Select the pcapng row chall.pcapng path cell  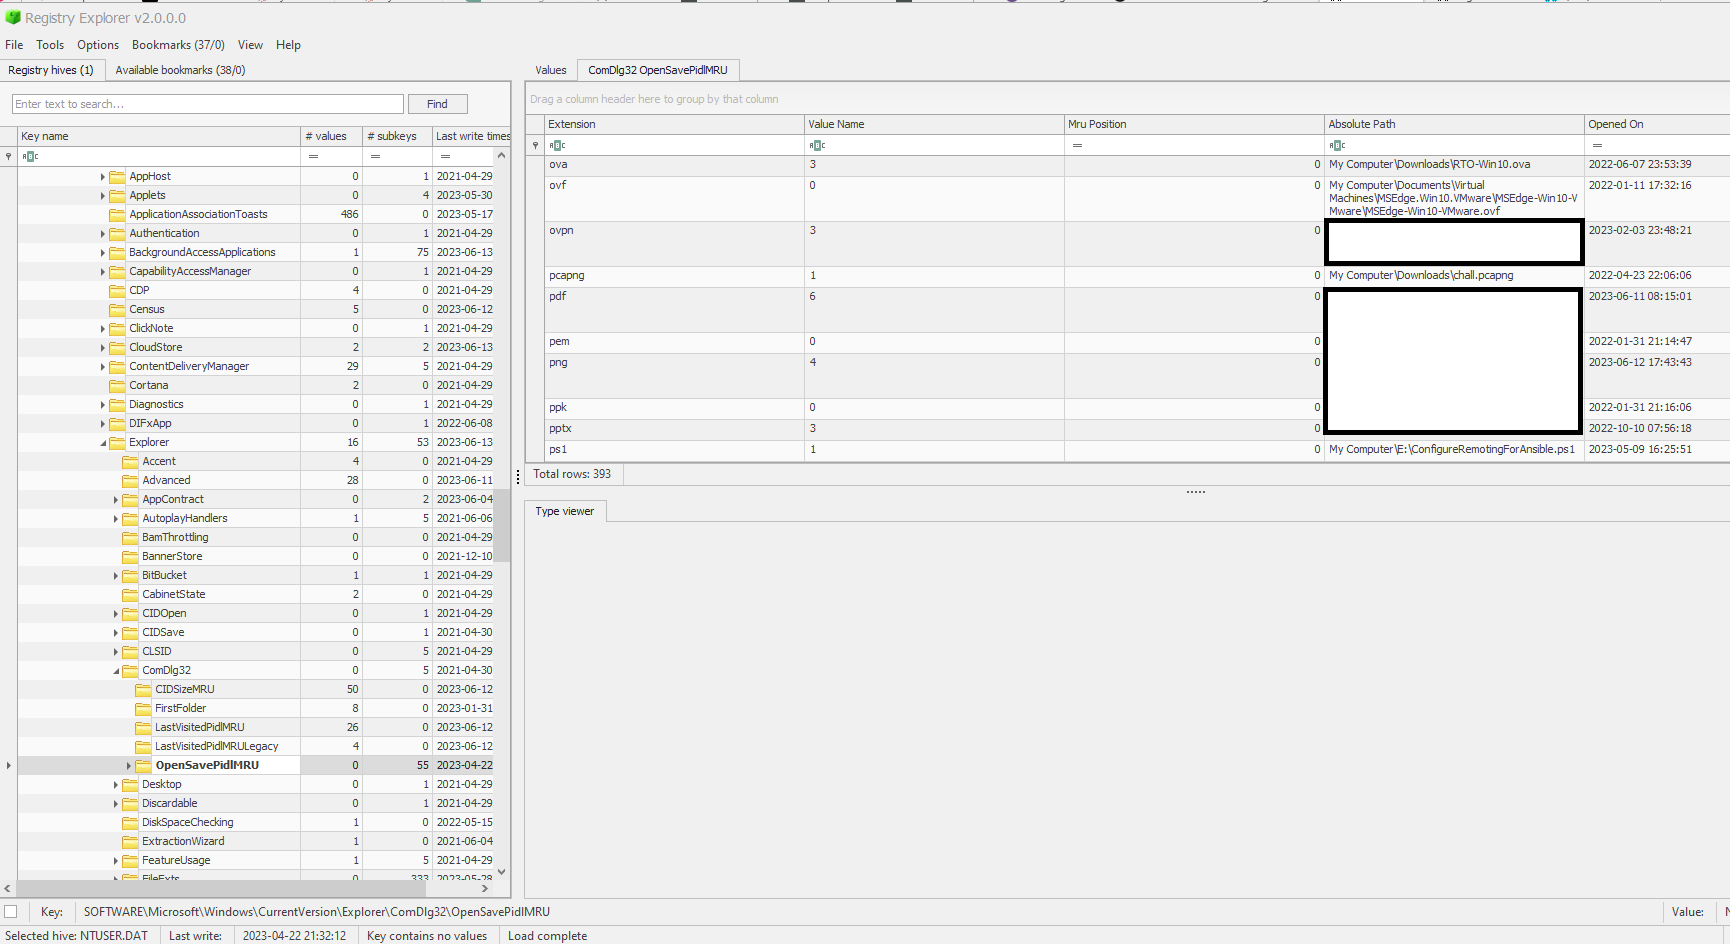click(1454, 275)
